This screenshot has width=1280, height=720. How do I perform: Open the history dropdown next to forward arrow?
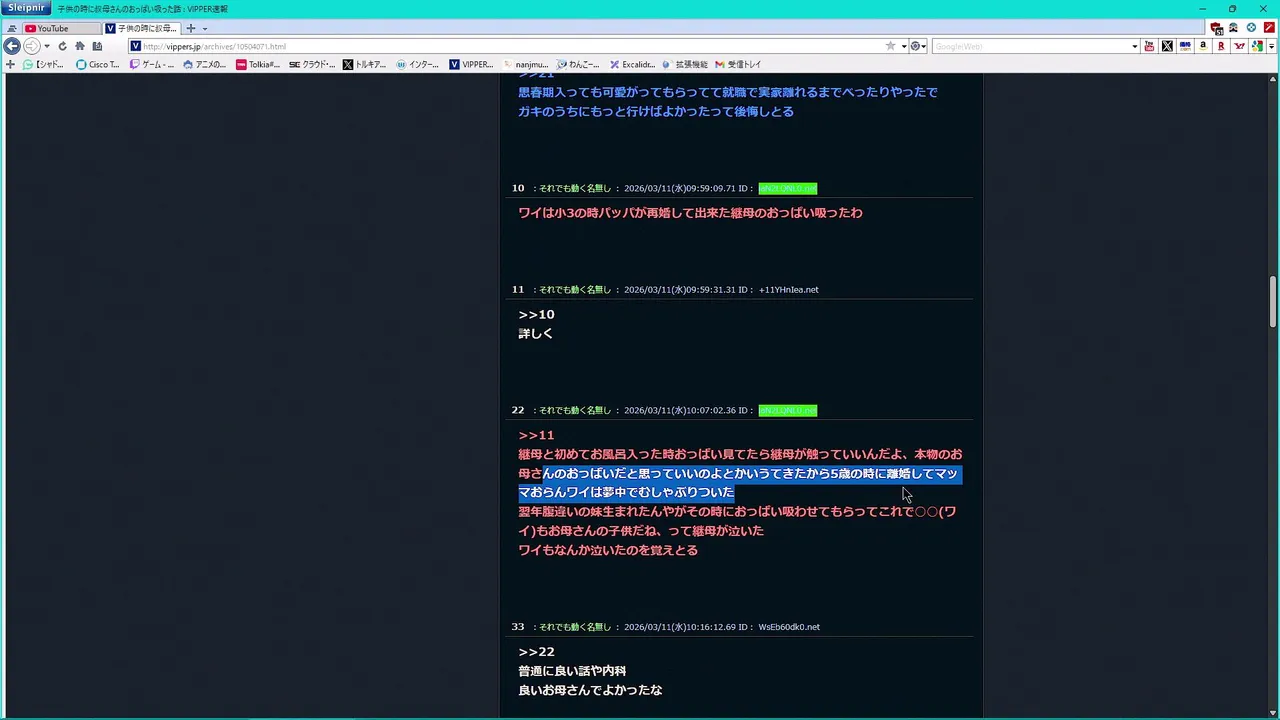pos(46,46)
